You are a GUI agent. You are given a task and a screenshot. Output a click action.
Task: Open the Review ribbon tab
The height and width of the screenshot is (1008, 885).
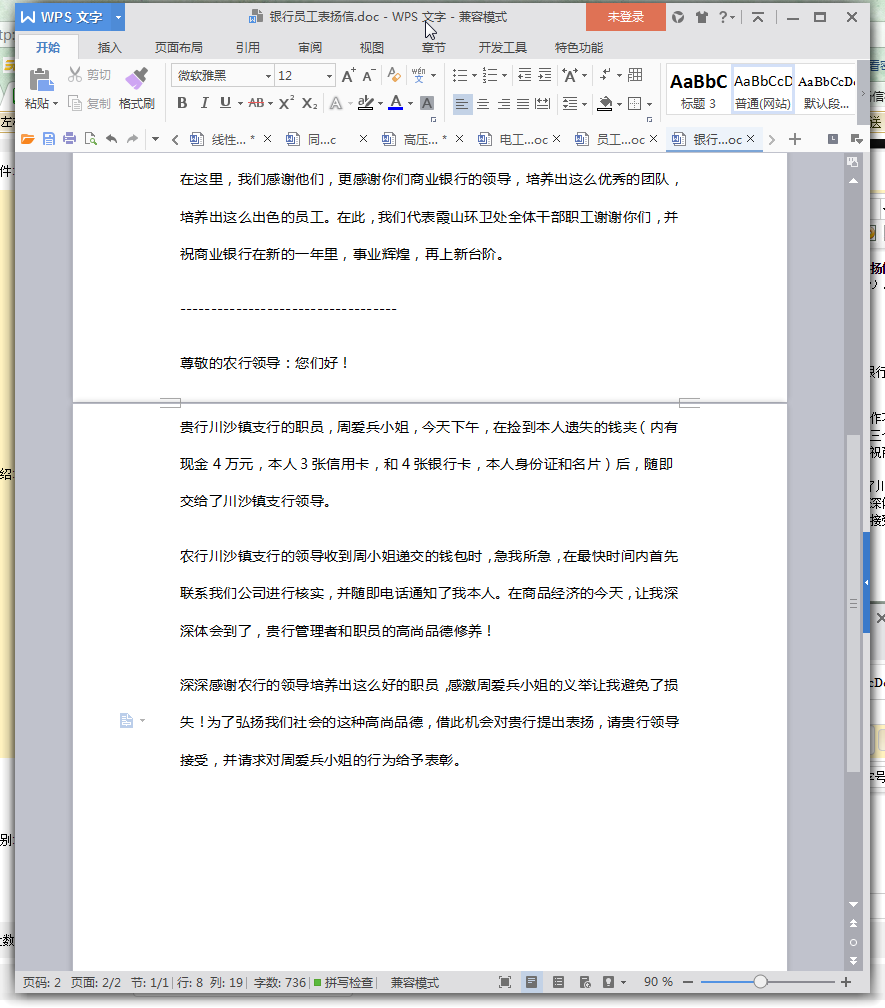click(310, 48)
